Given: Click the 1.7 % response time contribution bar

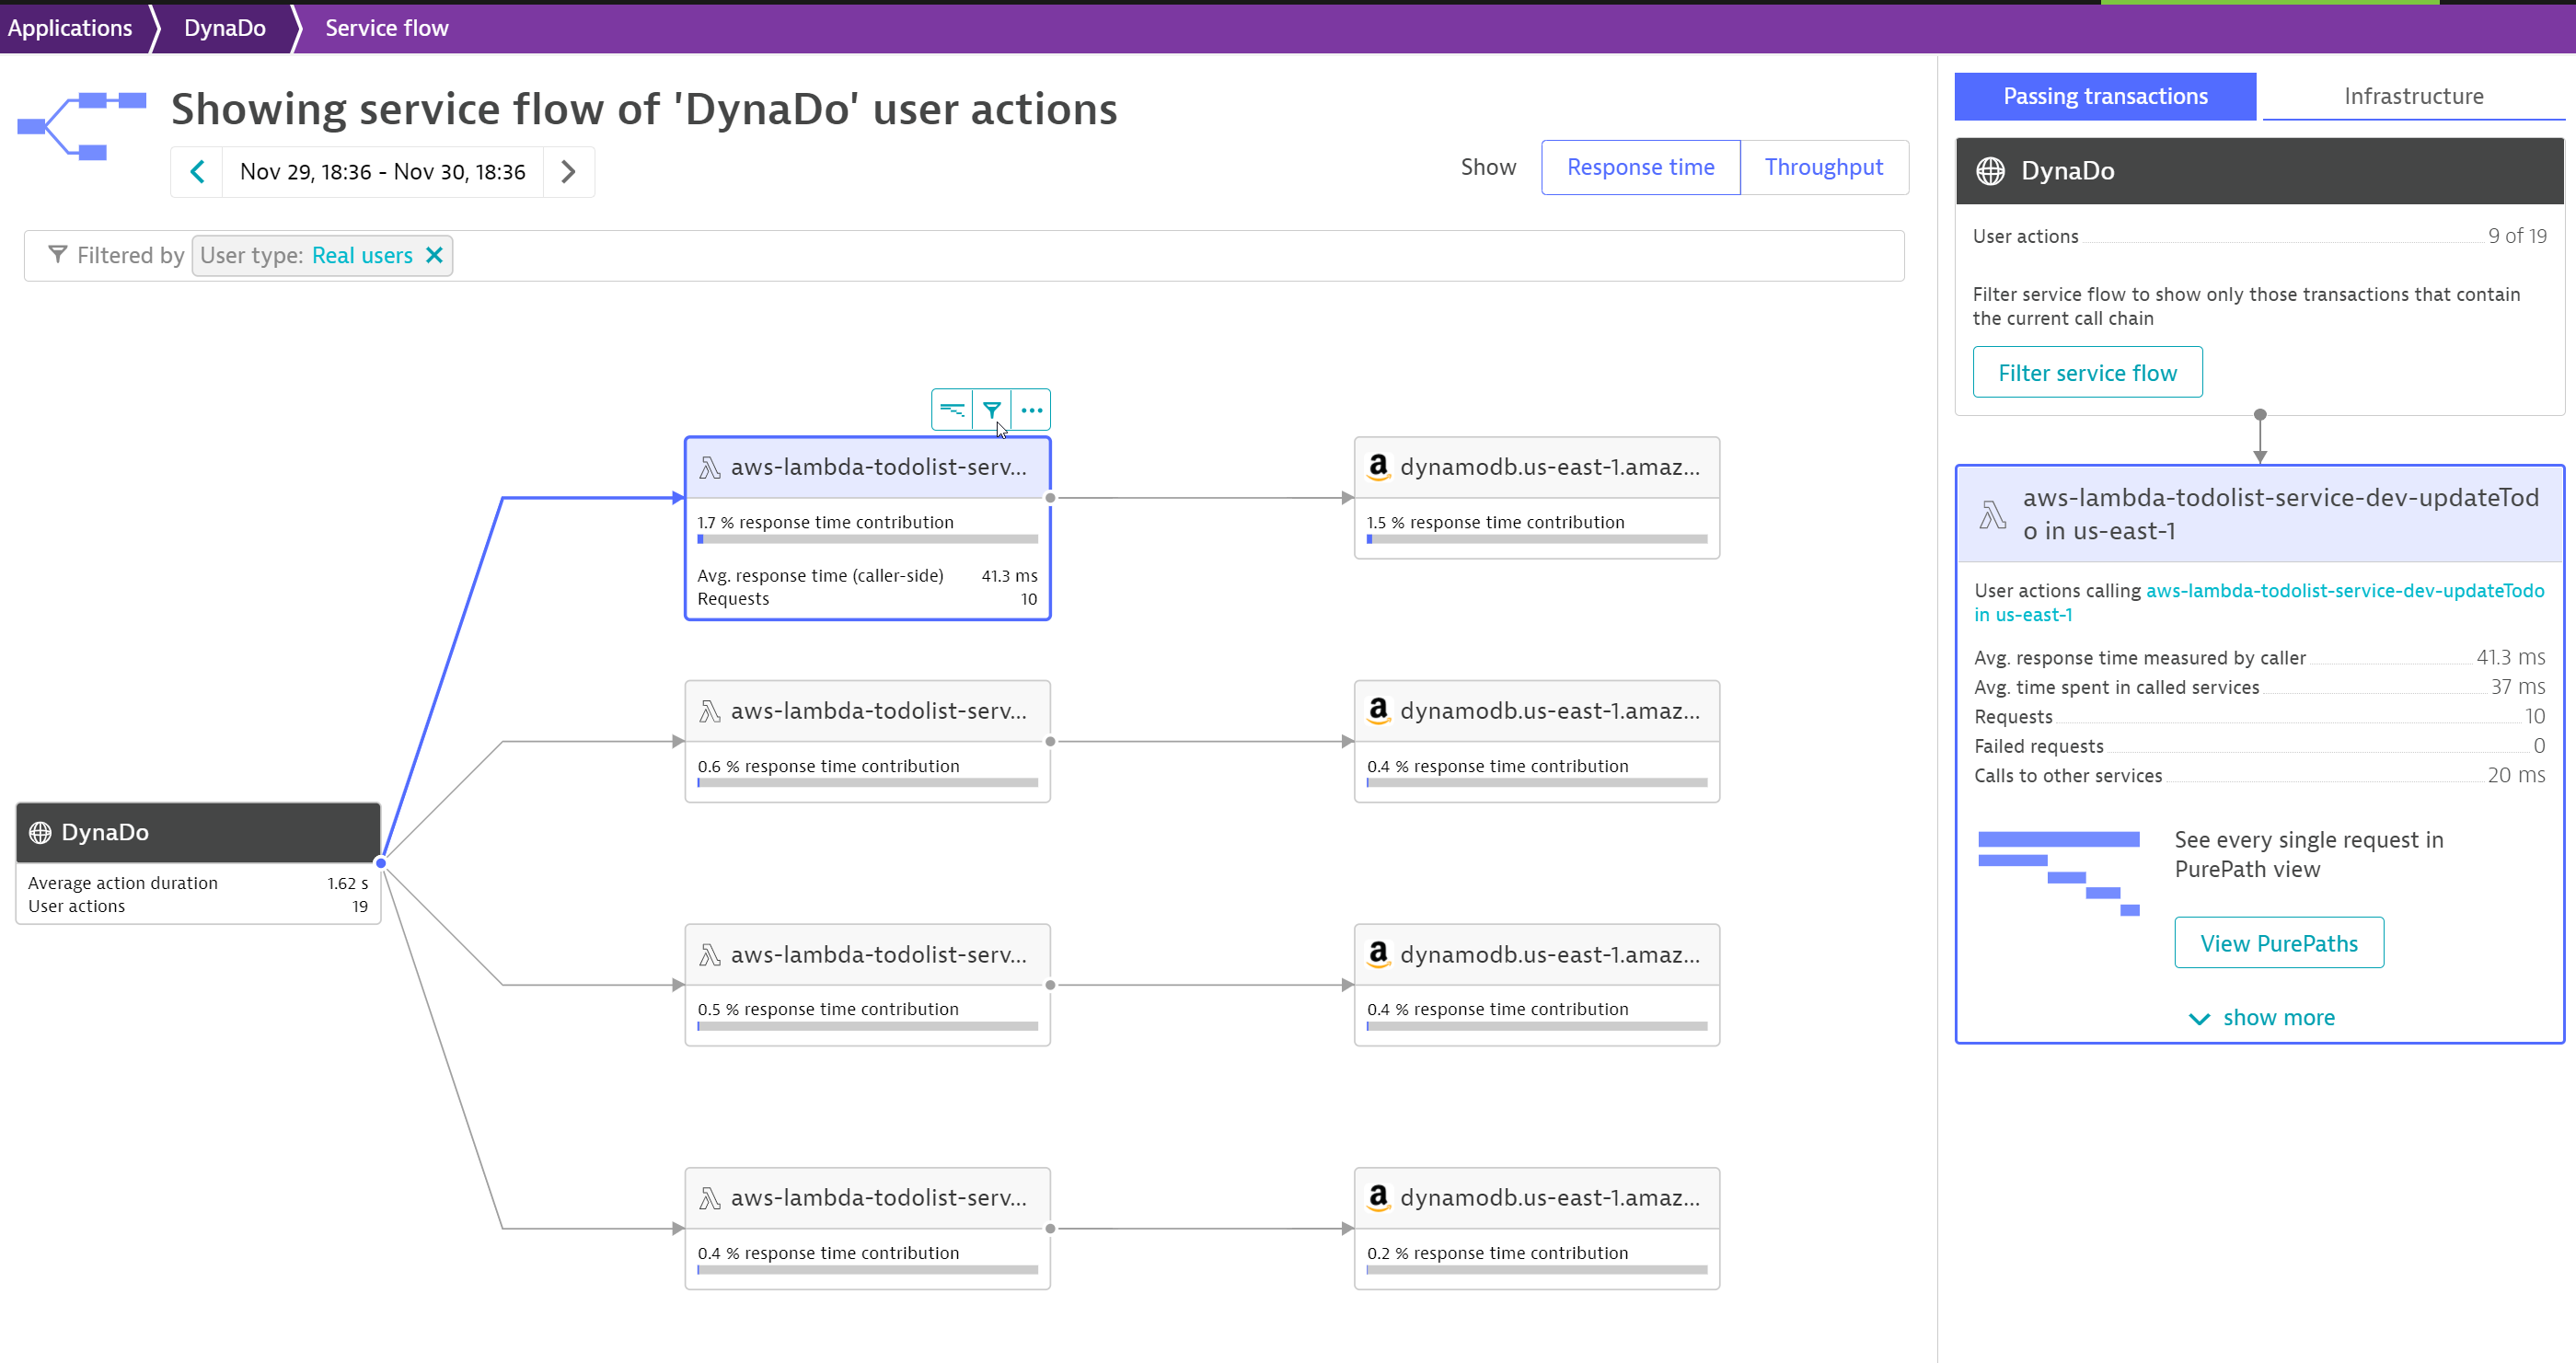Looking at the screenshot, I should pos(867,539).
